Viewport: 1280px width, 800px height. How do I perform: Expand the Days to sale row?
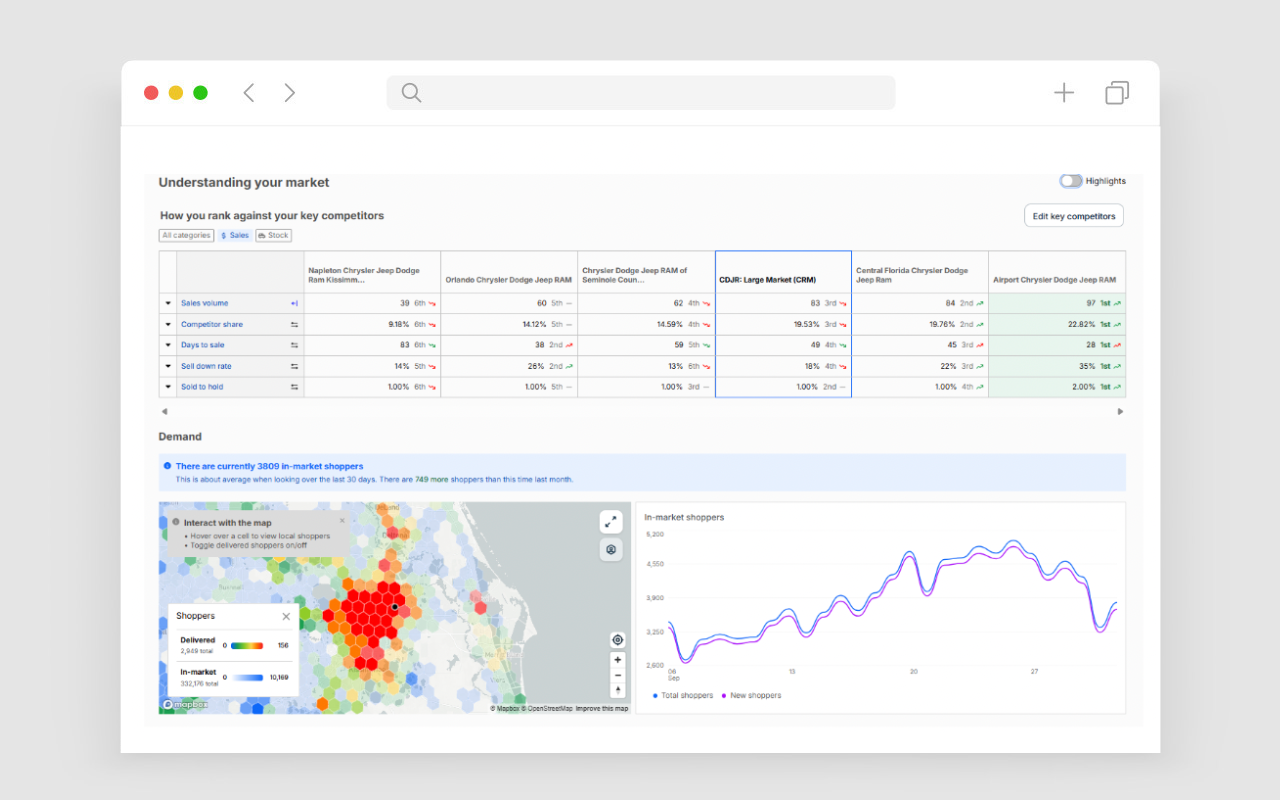click(167, 345)
